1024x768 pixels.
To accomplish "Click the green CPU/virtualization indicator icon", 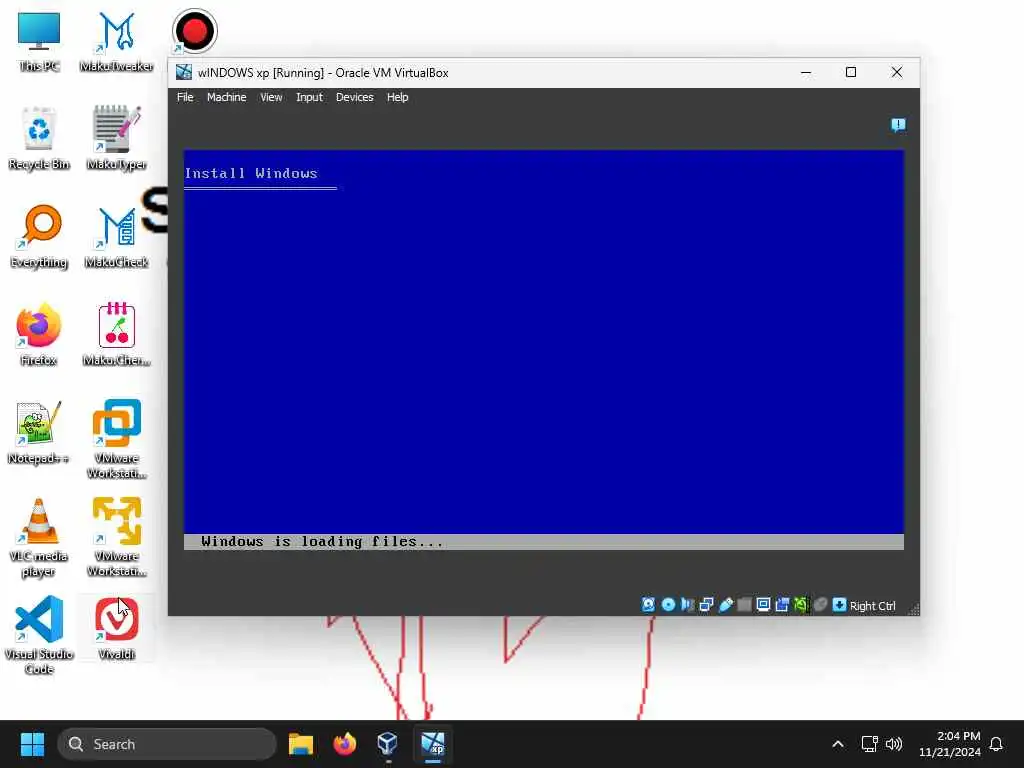I will 801,605.
